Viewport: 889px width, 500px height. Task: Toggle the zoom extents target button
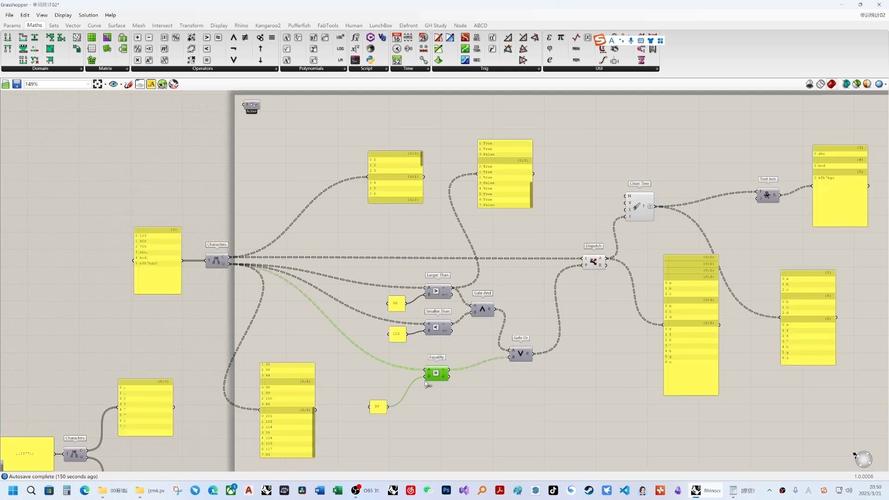tap(98, 84)
